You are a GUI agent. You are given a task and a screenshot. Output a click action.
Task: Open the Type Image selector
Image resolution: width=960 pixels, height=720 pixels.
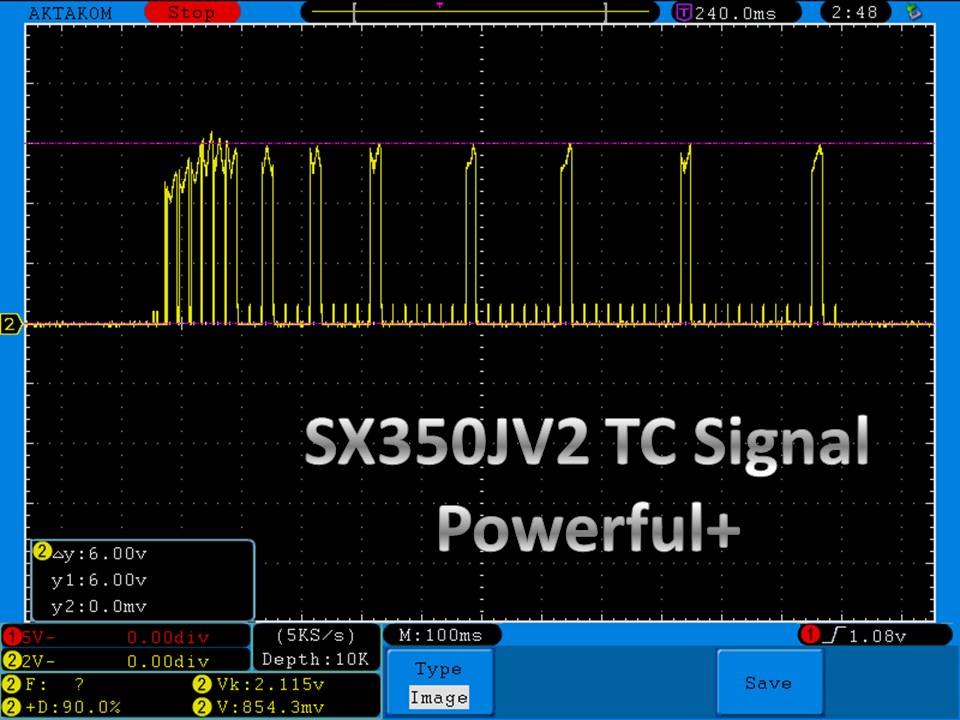[439, 683]
